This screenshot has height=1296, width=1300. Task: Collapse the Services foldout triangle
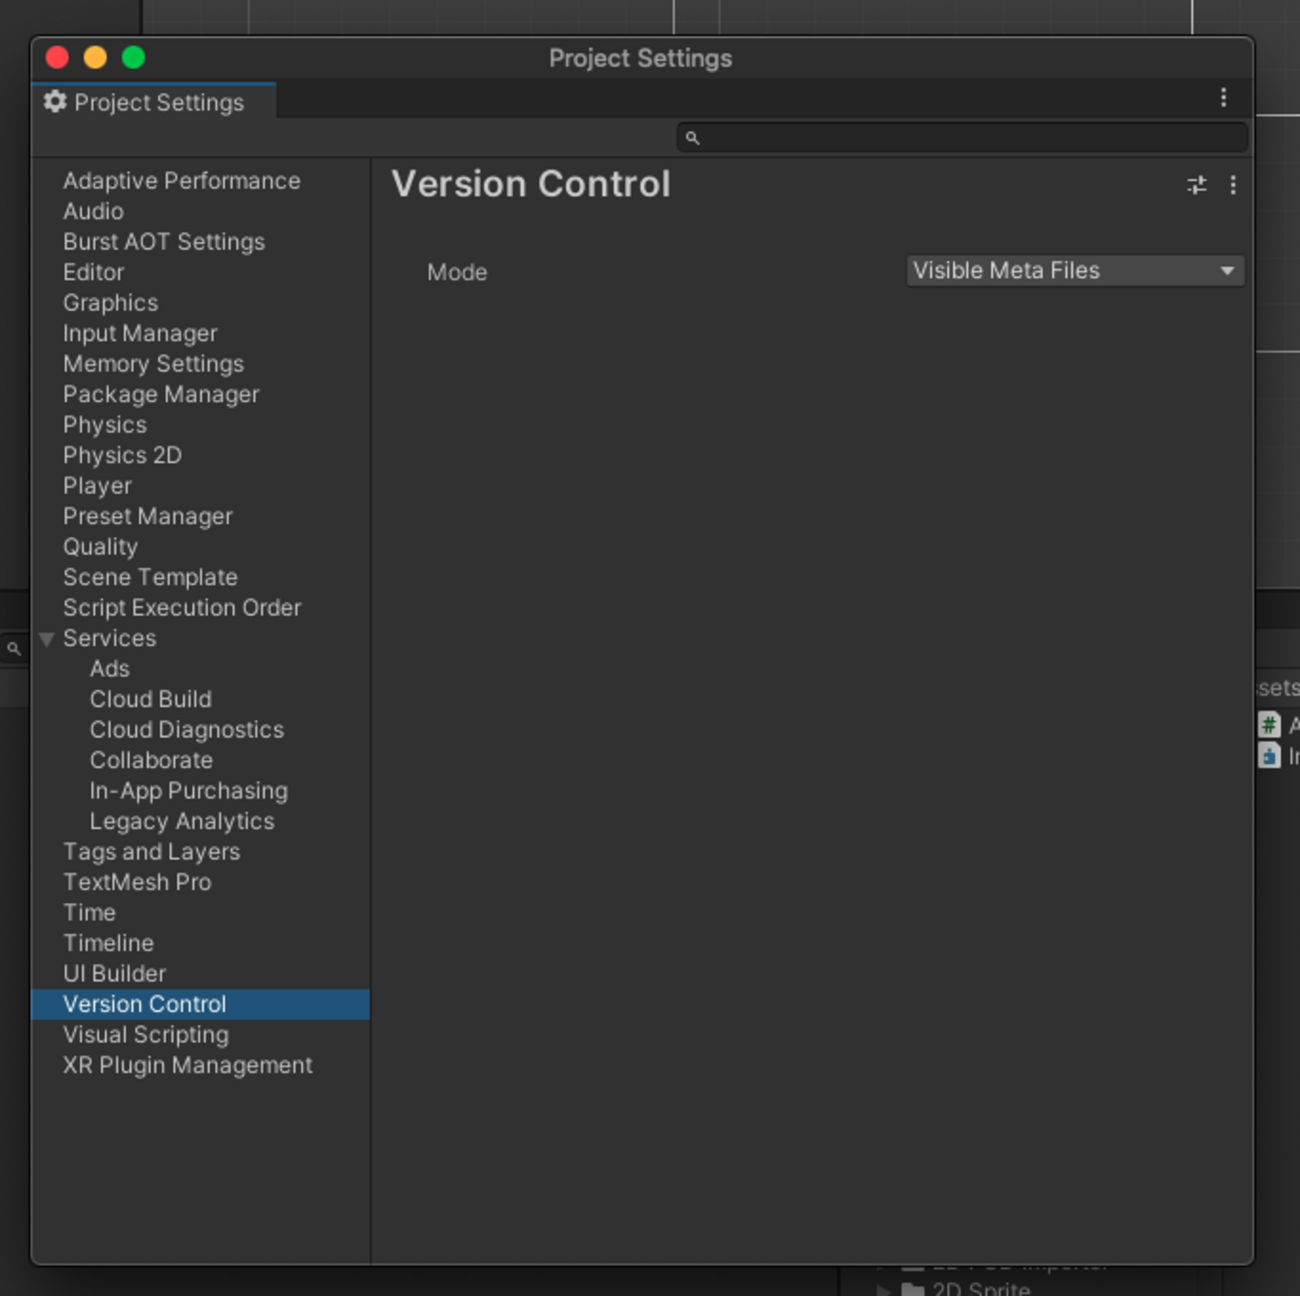point(45,638)
